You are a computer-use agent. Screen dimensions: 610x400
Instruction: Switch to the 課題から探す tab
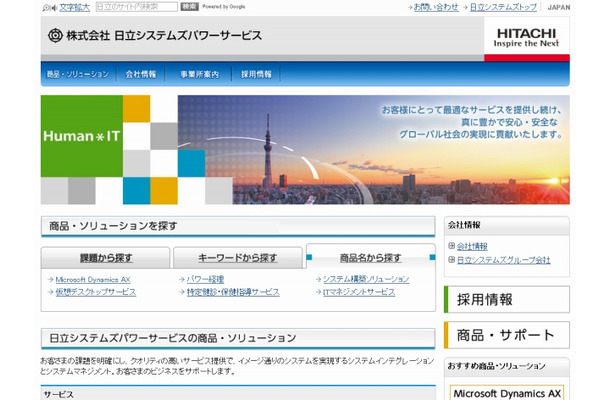[x=105, y=258]
